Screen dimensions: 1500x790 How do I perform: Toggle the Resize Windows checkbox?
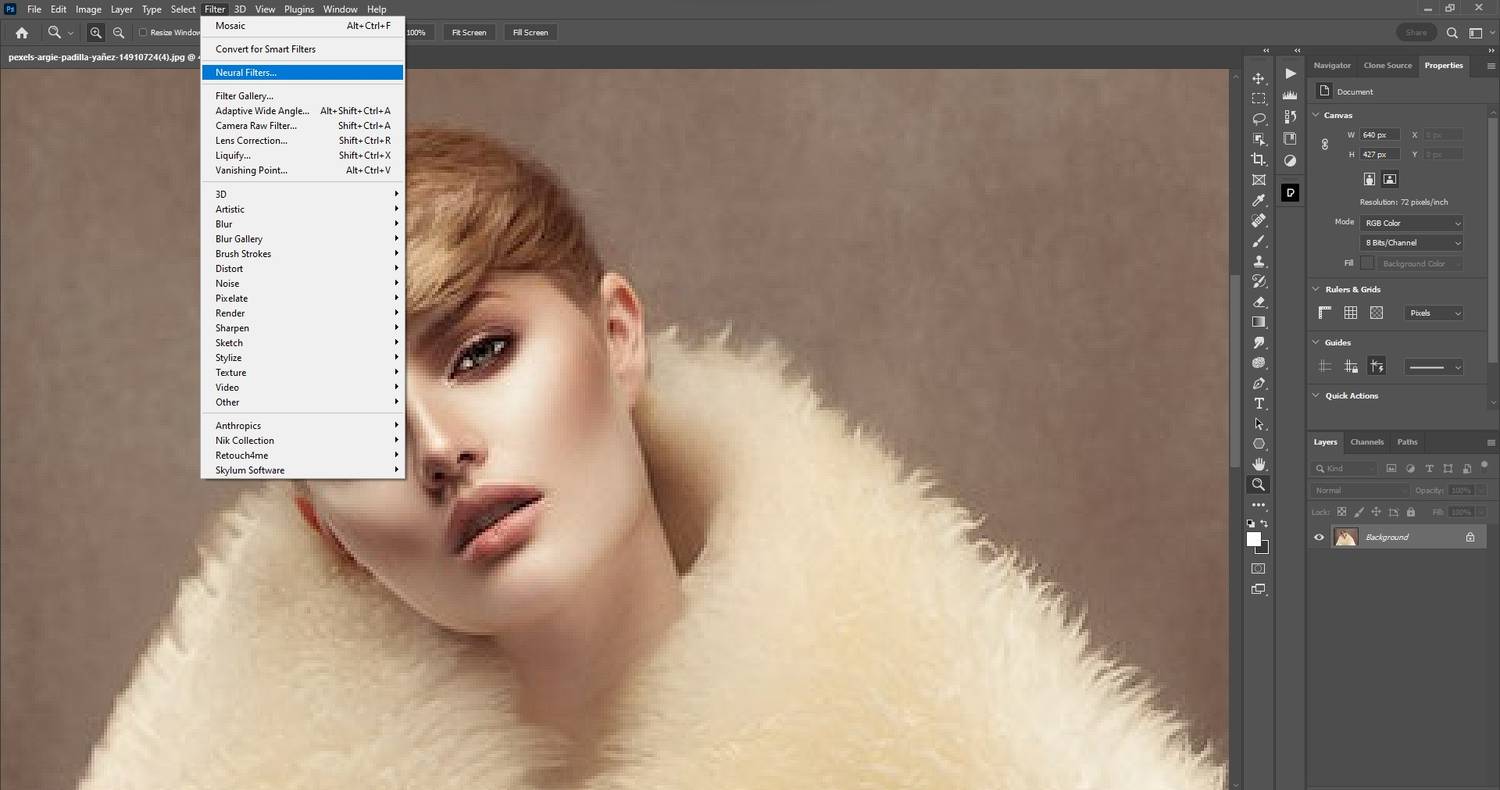(144, 32)
